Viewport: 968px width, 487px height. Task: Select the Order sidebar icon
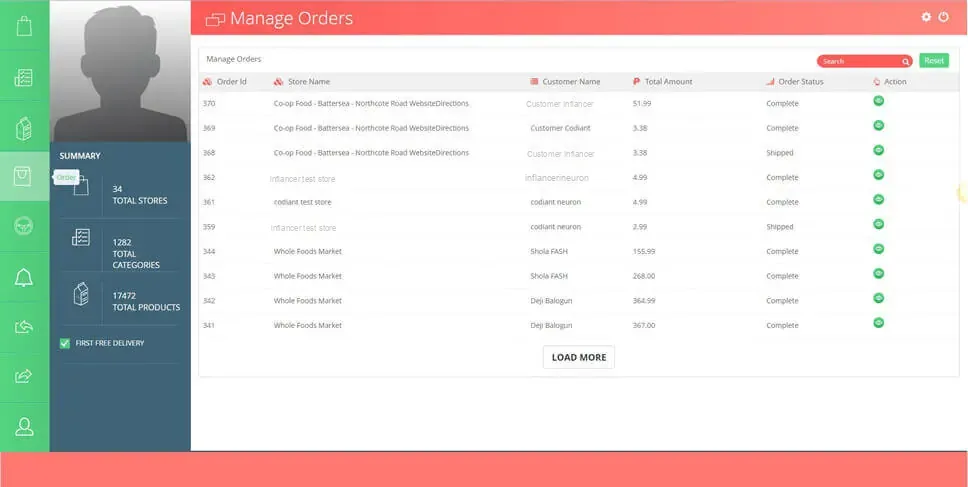(x=23, y=176)
